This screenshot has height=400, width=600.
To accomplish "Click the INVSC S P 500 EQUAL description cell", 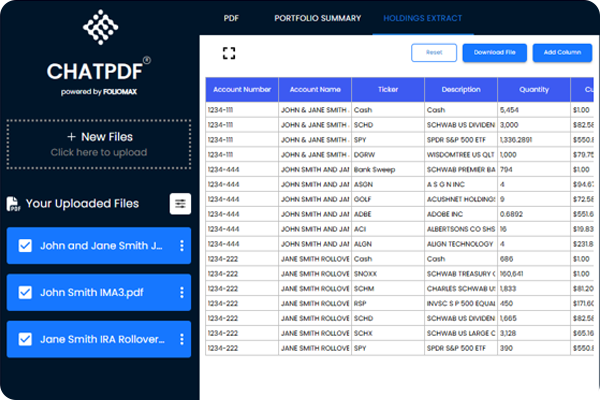I will point(461,304).
